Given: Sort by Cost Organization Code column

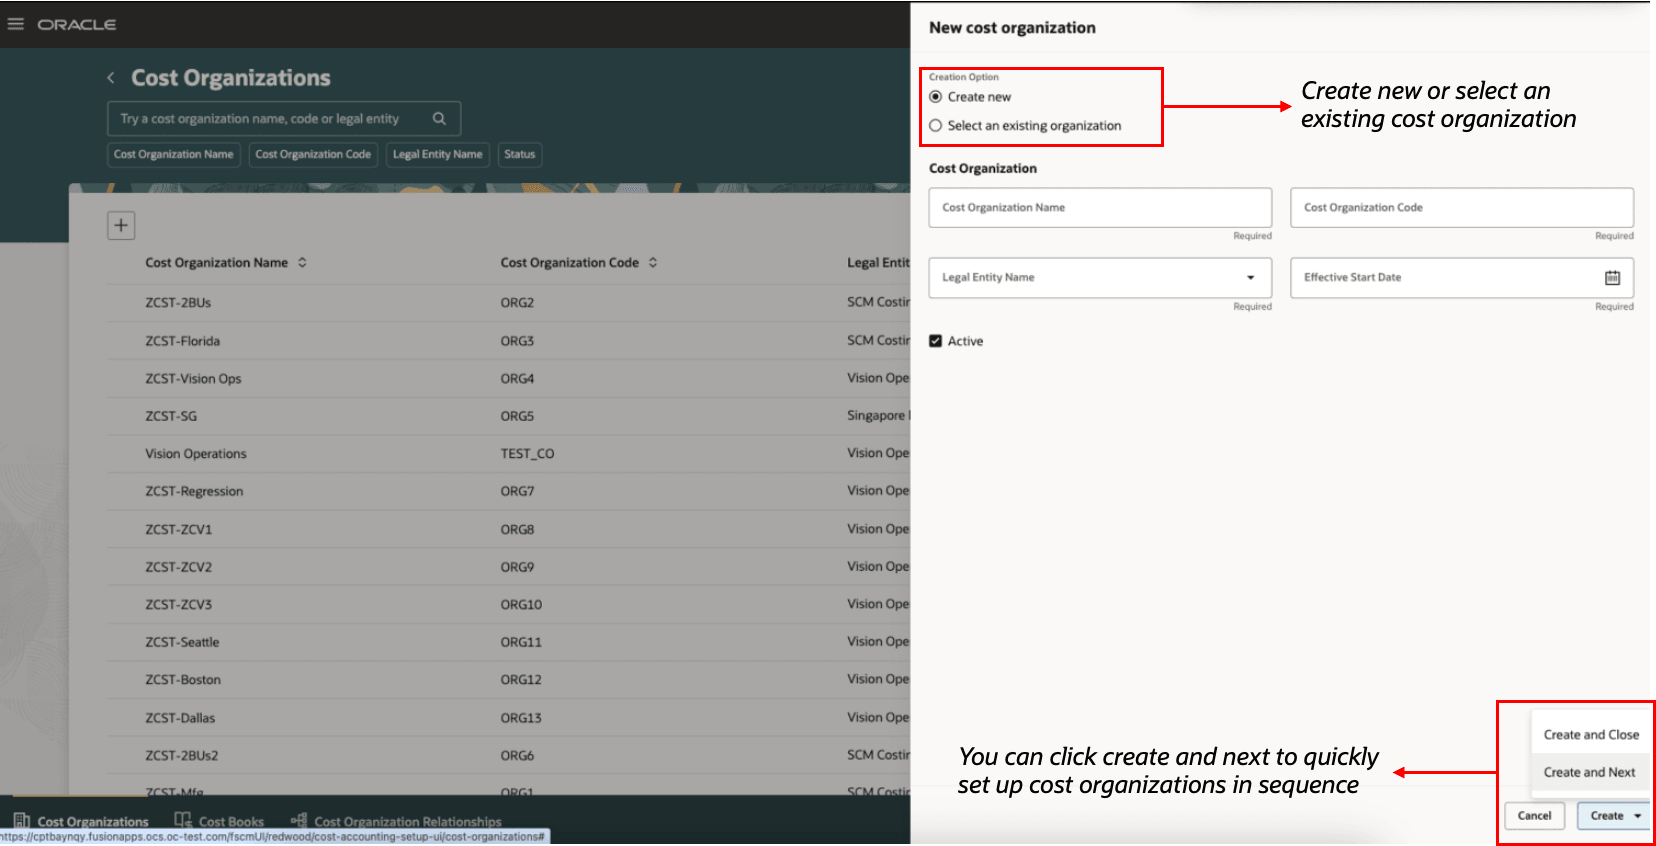Looking at the screenshot, I should point(653,262).
